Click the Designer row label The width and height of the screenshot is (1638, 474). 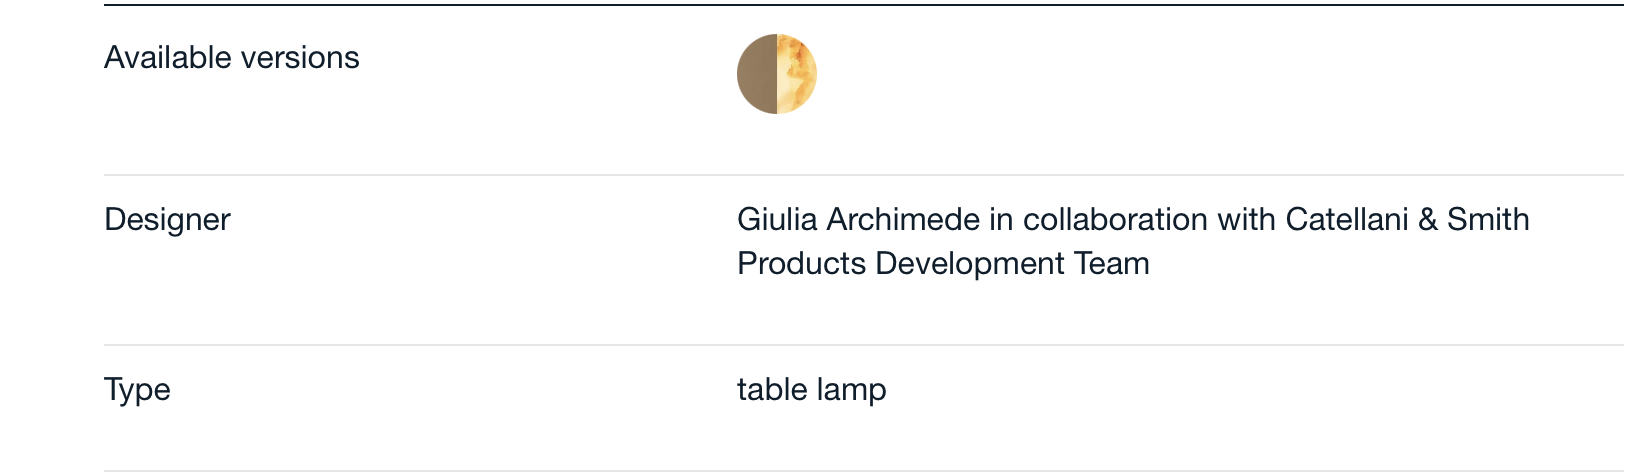click(167, 220)
